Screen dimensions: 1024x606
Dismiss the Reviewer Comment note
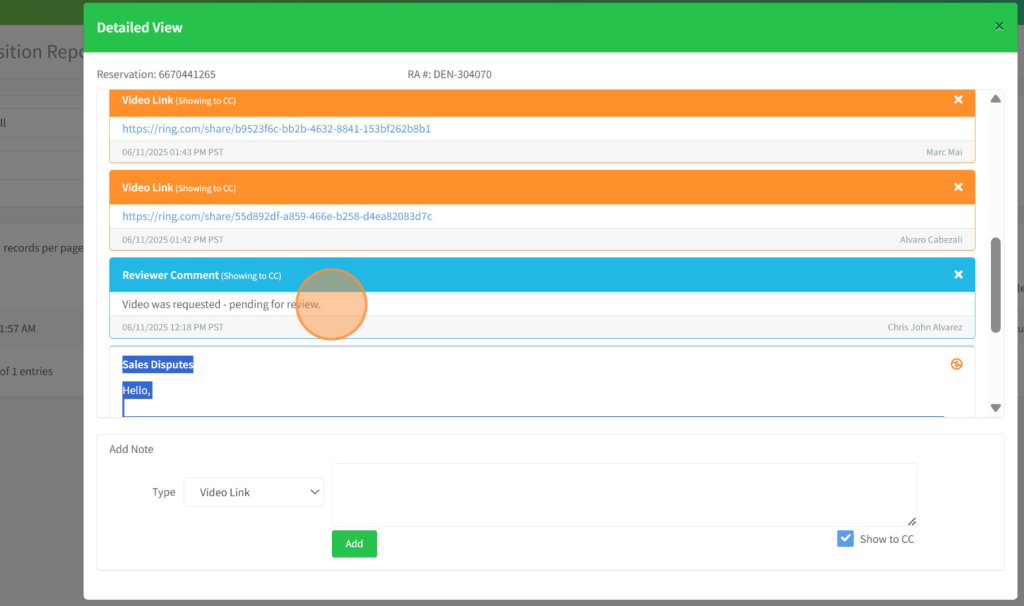(x=958, y=275)
